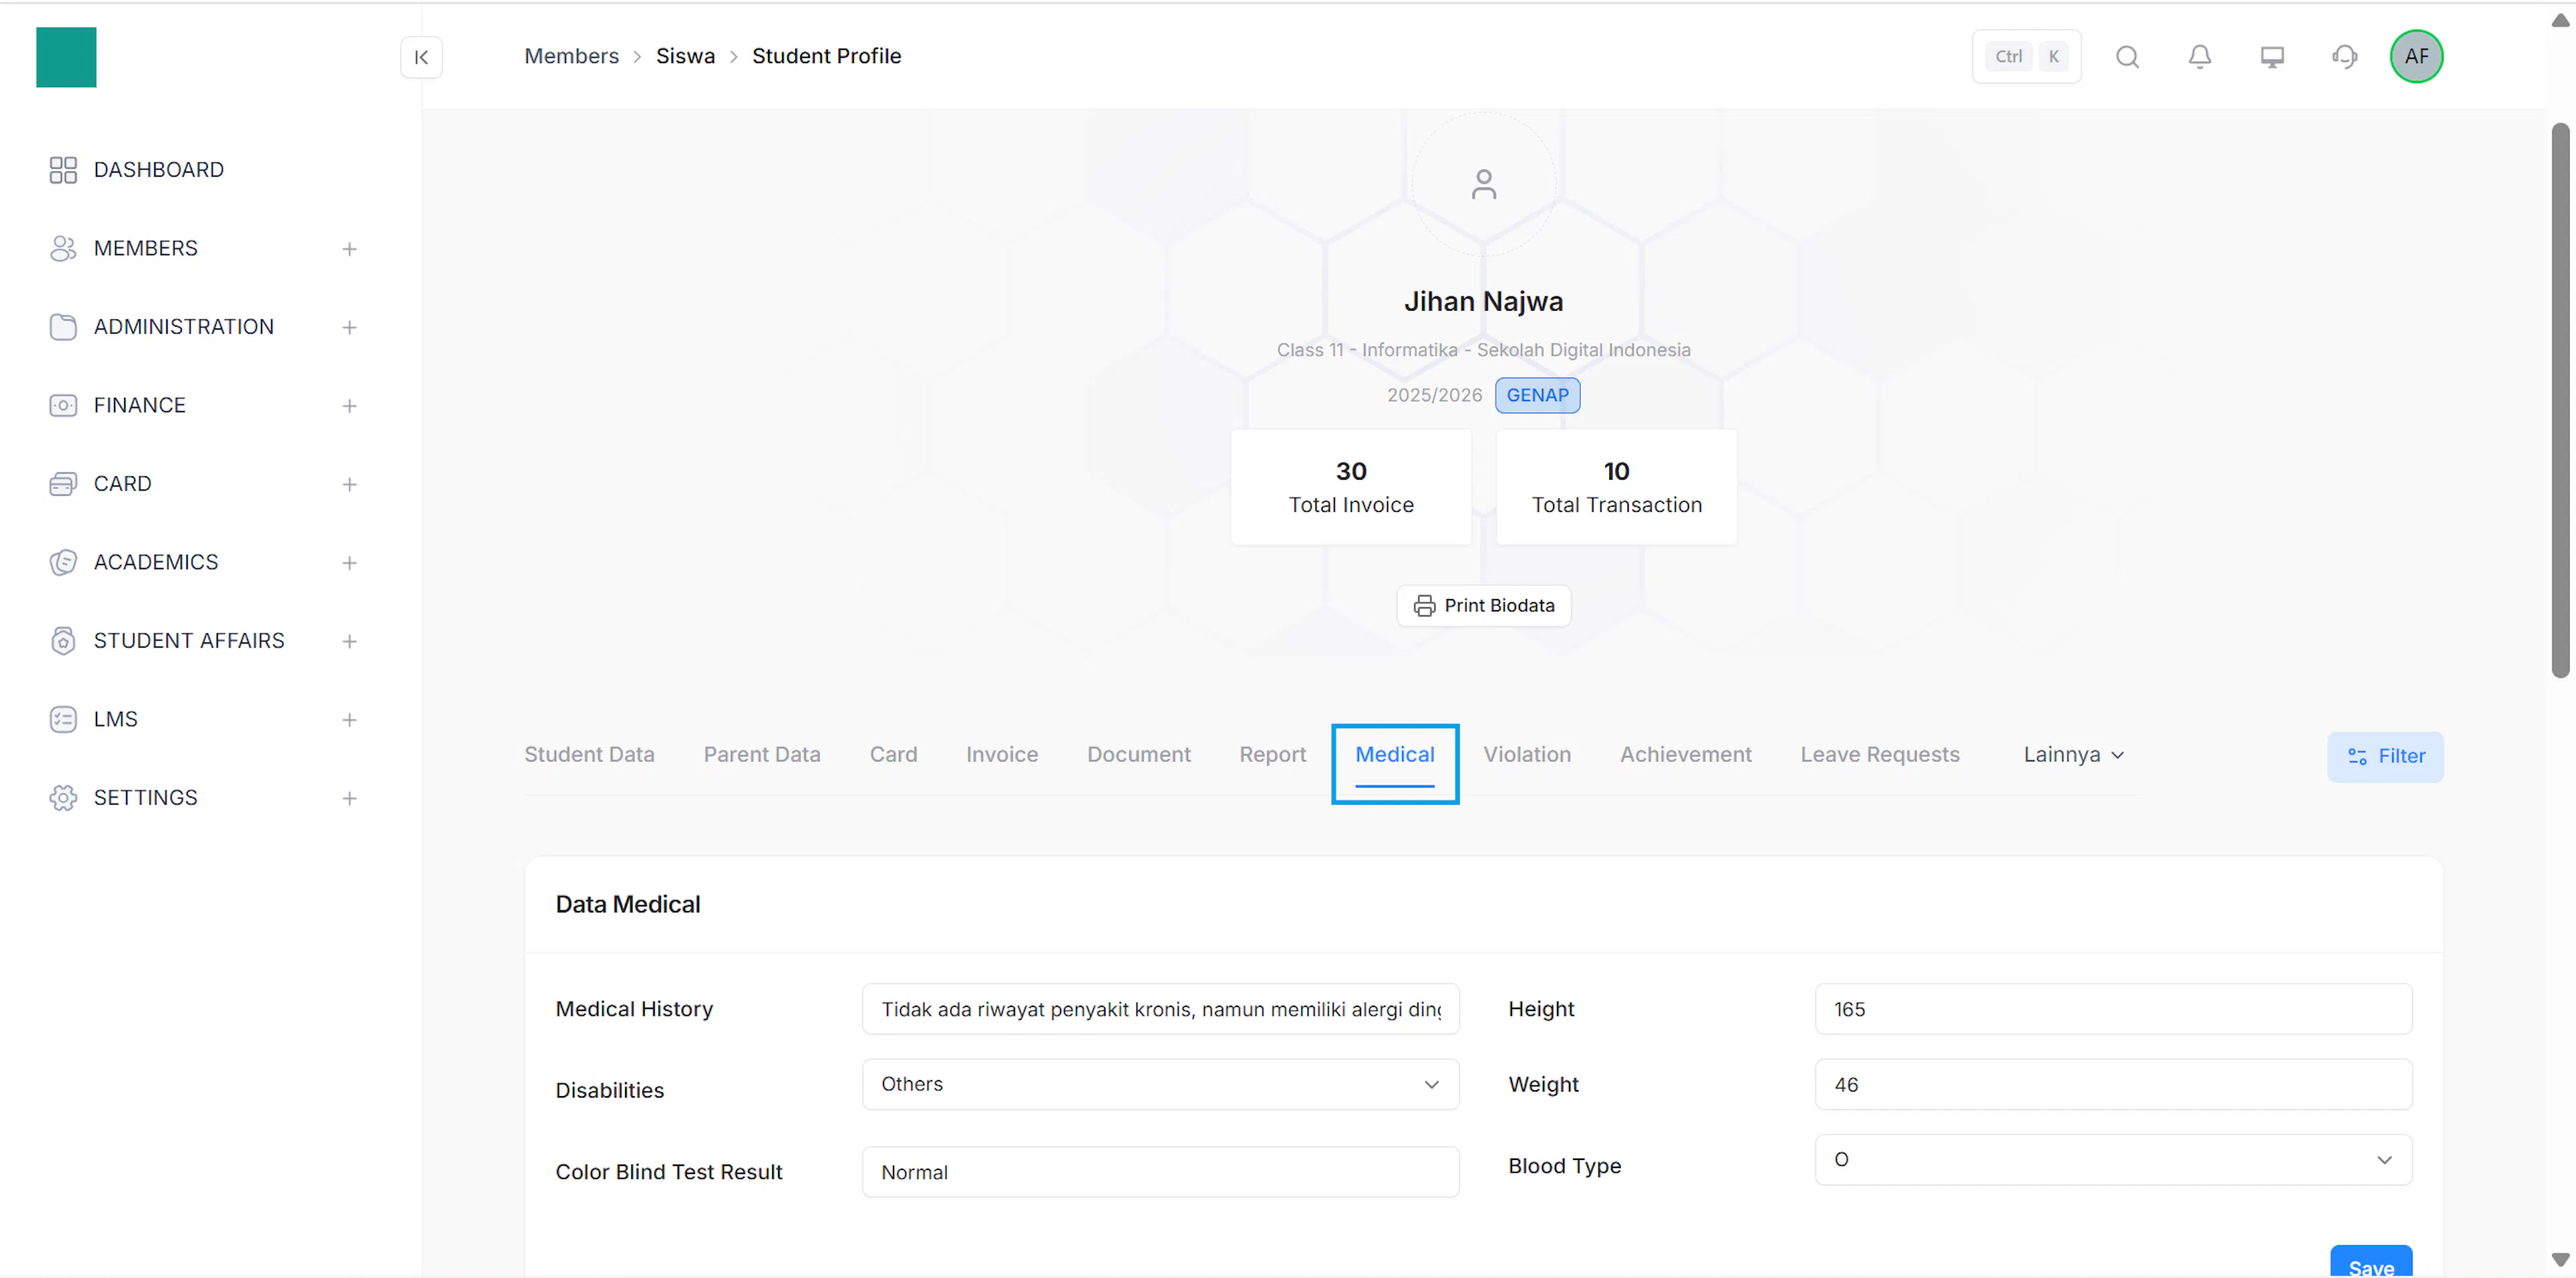
Task: Click the Academics icon in the sidebar
Action: pyautogui.click(x=63, y=562)
